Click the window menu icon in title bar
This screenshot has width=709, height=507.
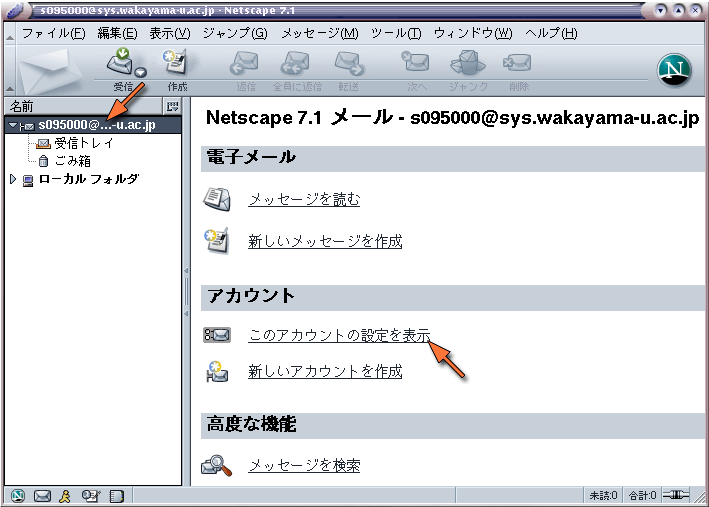[x=16, y=10]
